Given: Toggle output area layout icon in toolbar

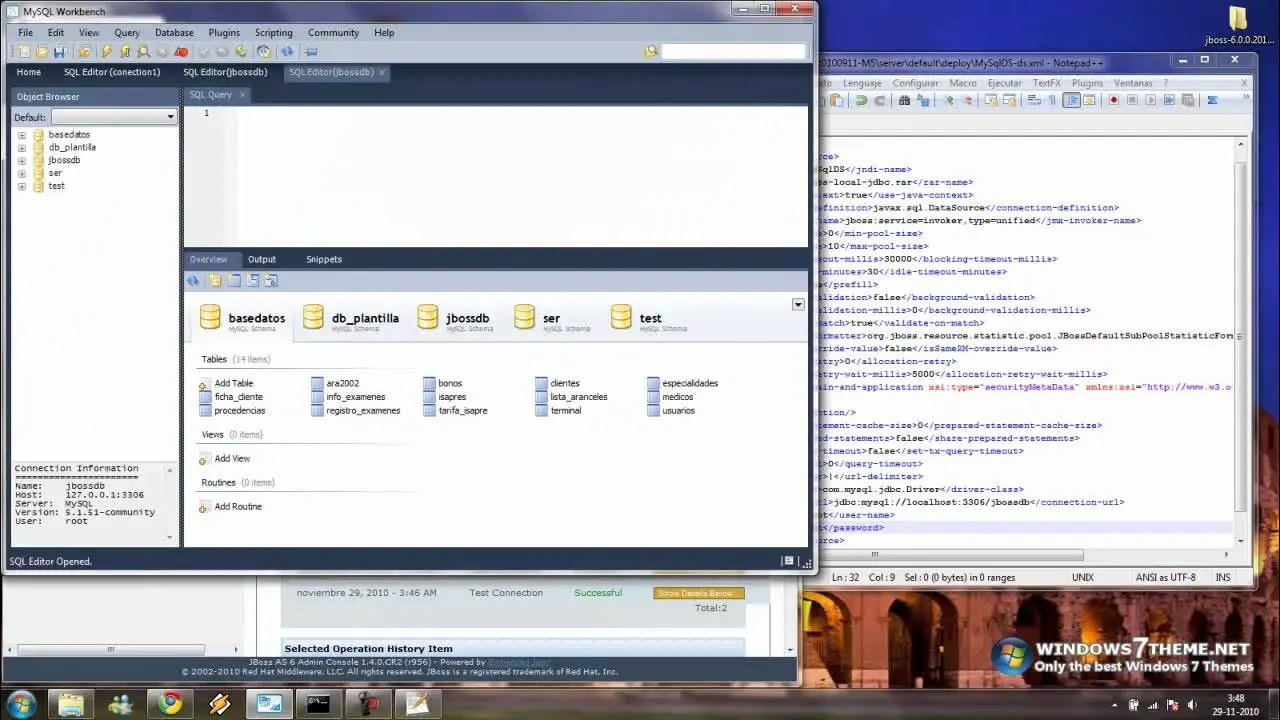Looking at the screenshot, I should tap(310, 51).
